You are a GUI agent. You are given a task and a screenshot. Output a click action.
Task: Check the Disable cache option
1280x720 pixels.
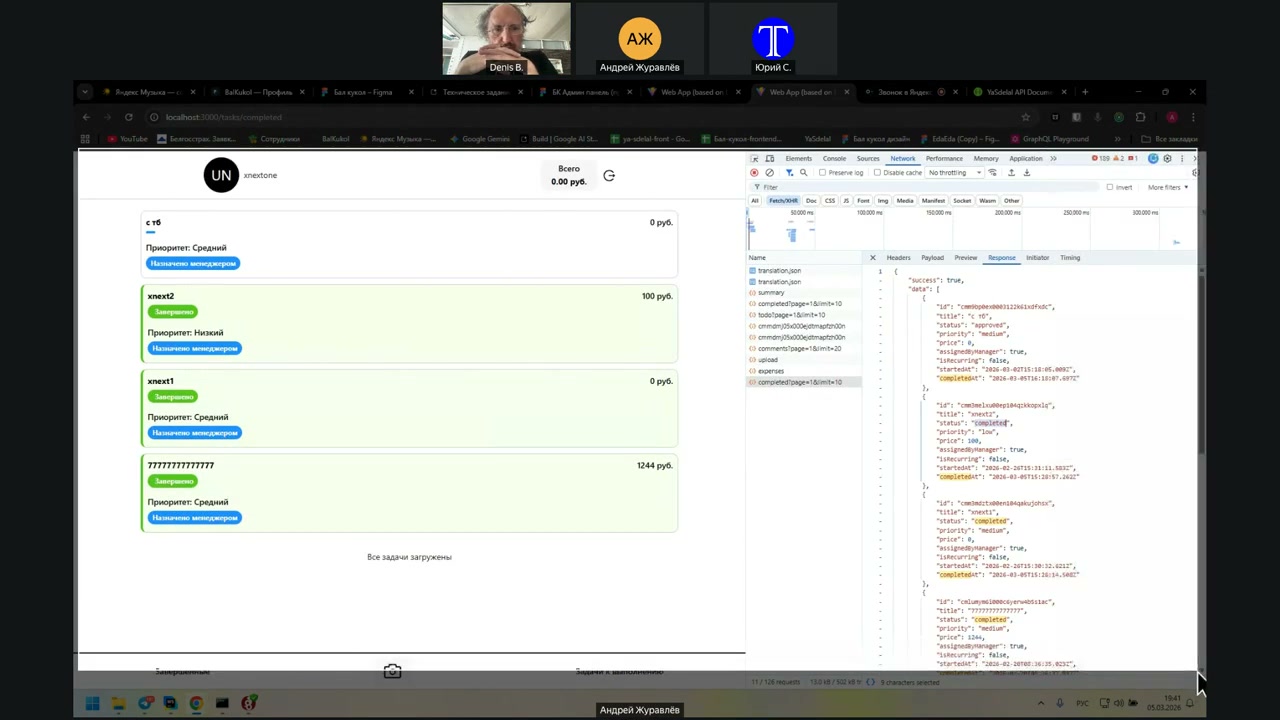coord(878,173)
